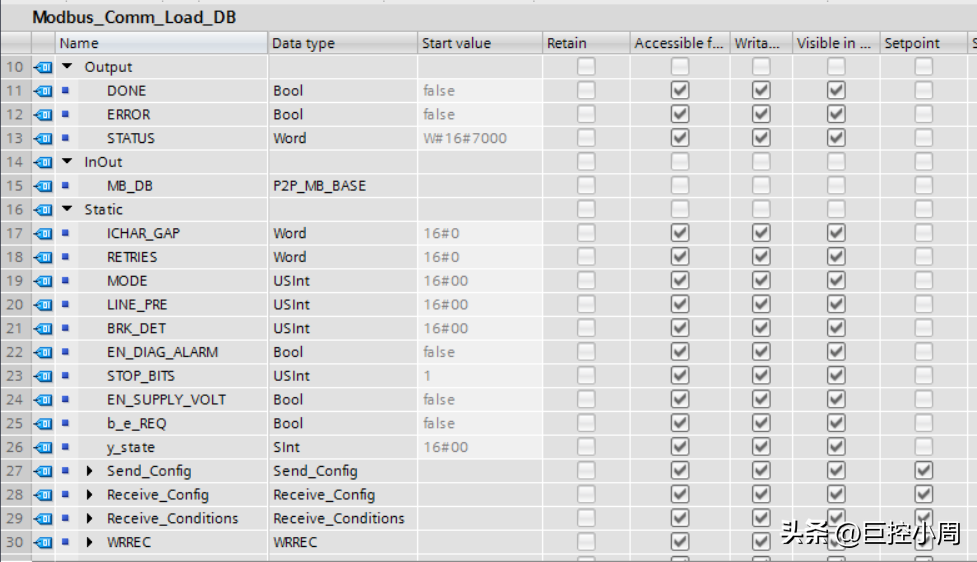This screenshot has height=562, width=977.
Task: Click the tag icon on the y_state row
Action: 43,447
